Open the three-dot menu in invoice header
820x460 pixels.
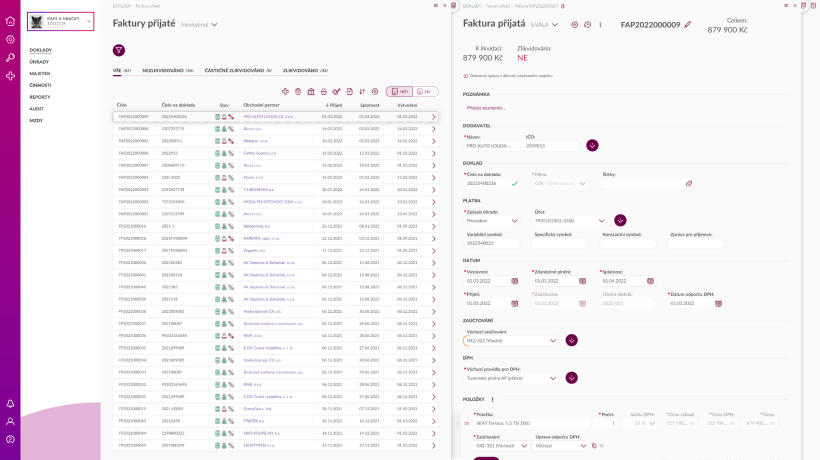[x=600, y=25]
